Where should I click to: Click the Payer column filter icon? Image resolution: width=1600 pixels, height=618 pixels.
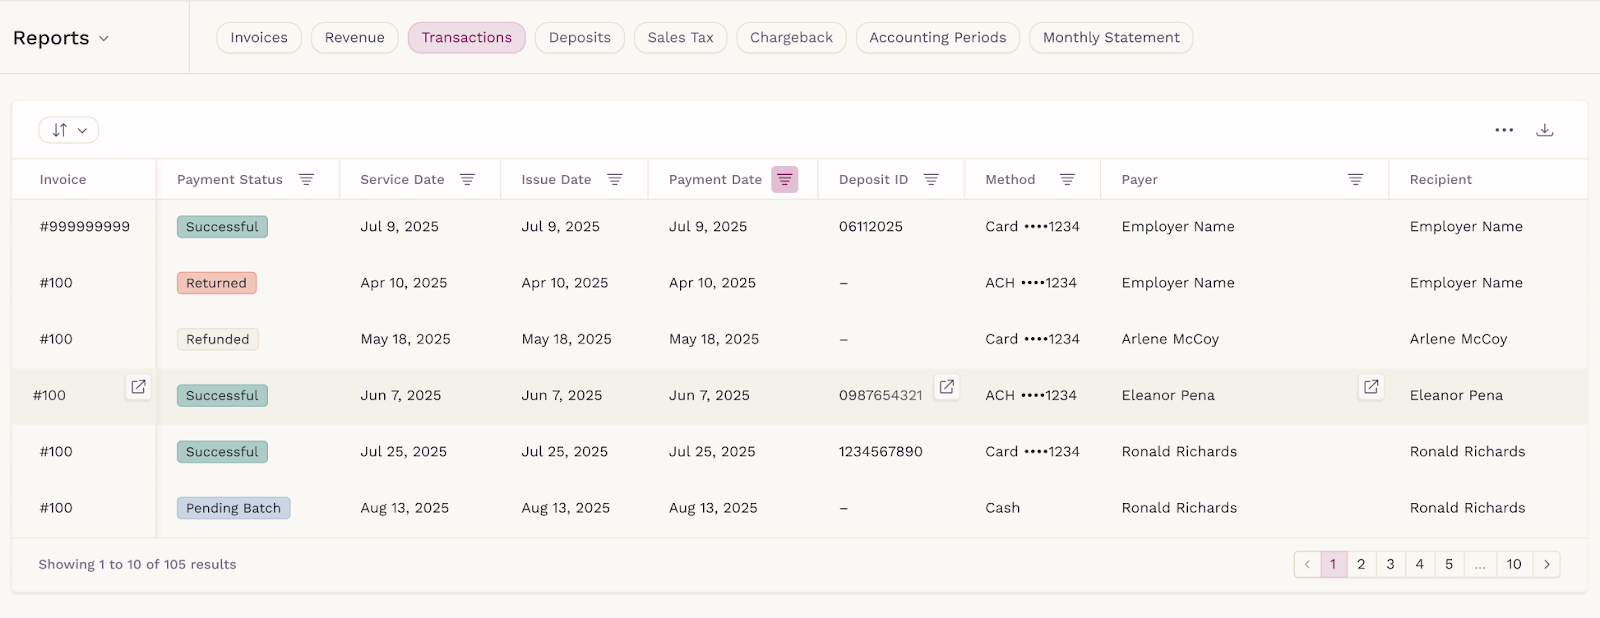1355,180
